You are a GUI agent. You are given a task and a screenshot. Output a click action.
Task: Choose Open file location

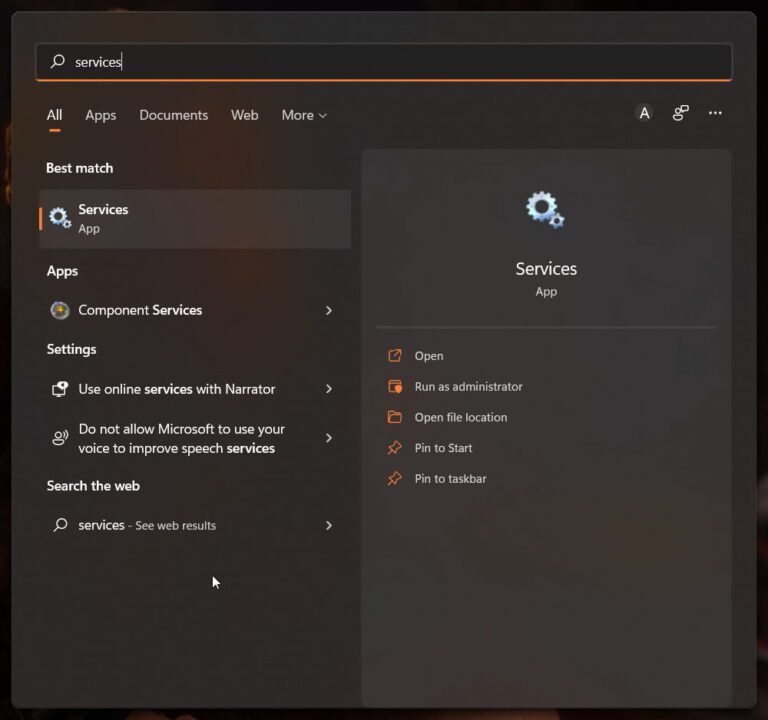coord(461,417)
